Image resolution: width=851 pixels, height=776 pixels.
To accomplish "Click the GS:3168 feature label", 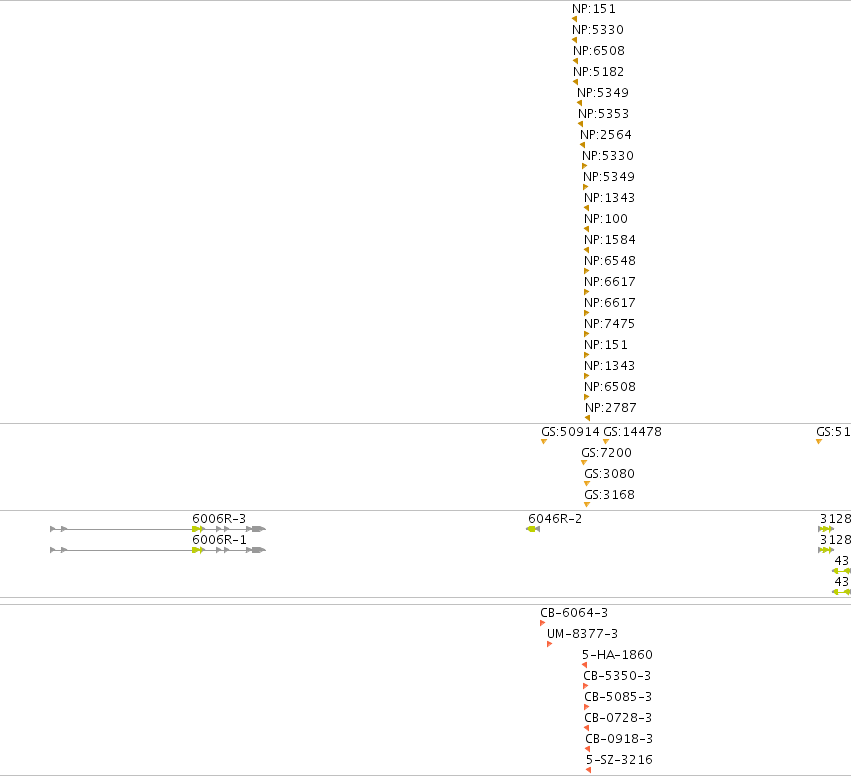I will (609, 495).
